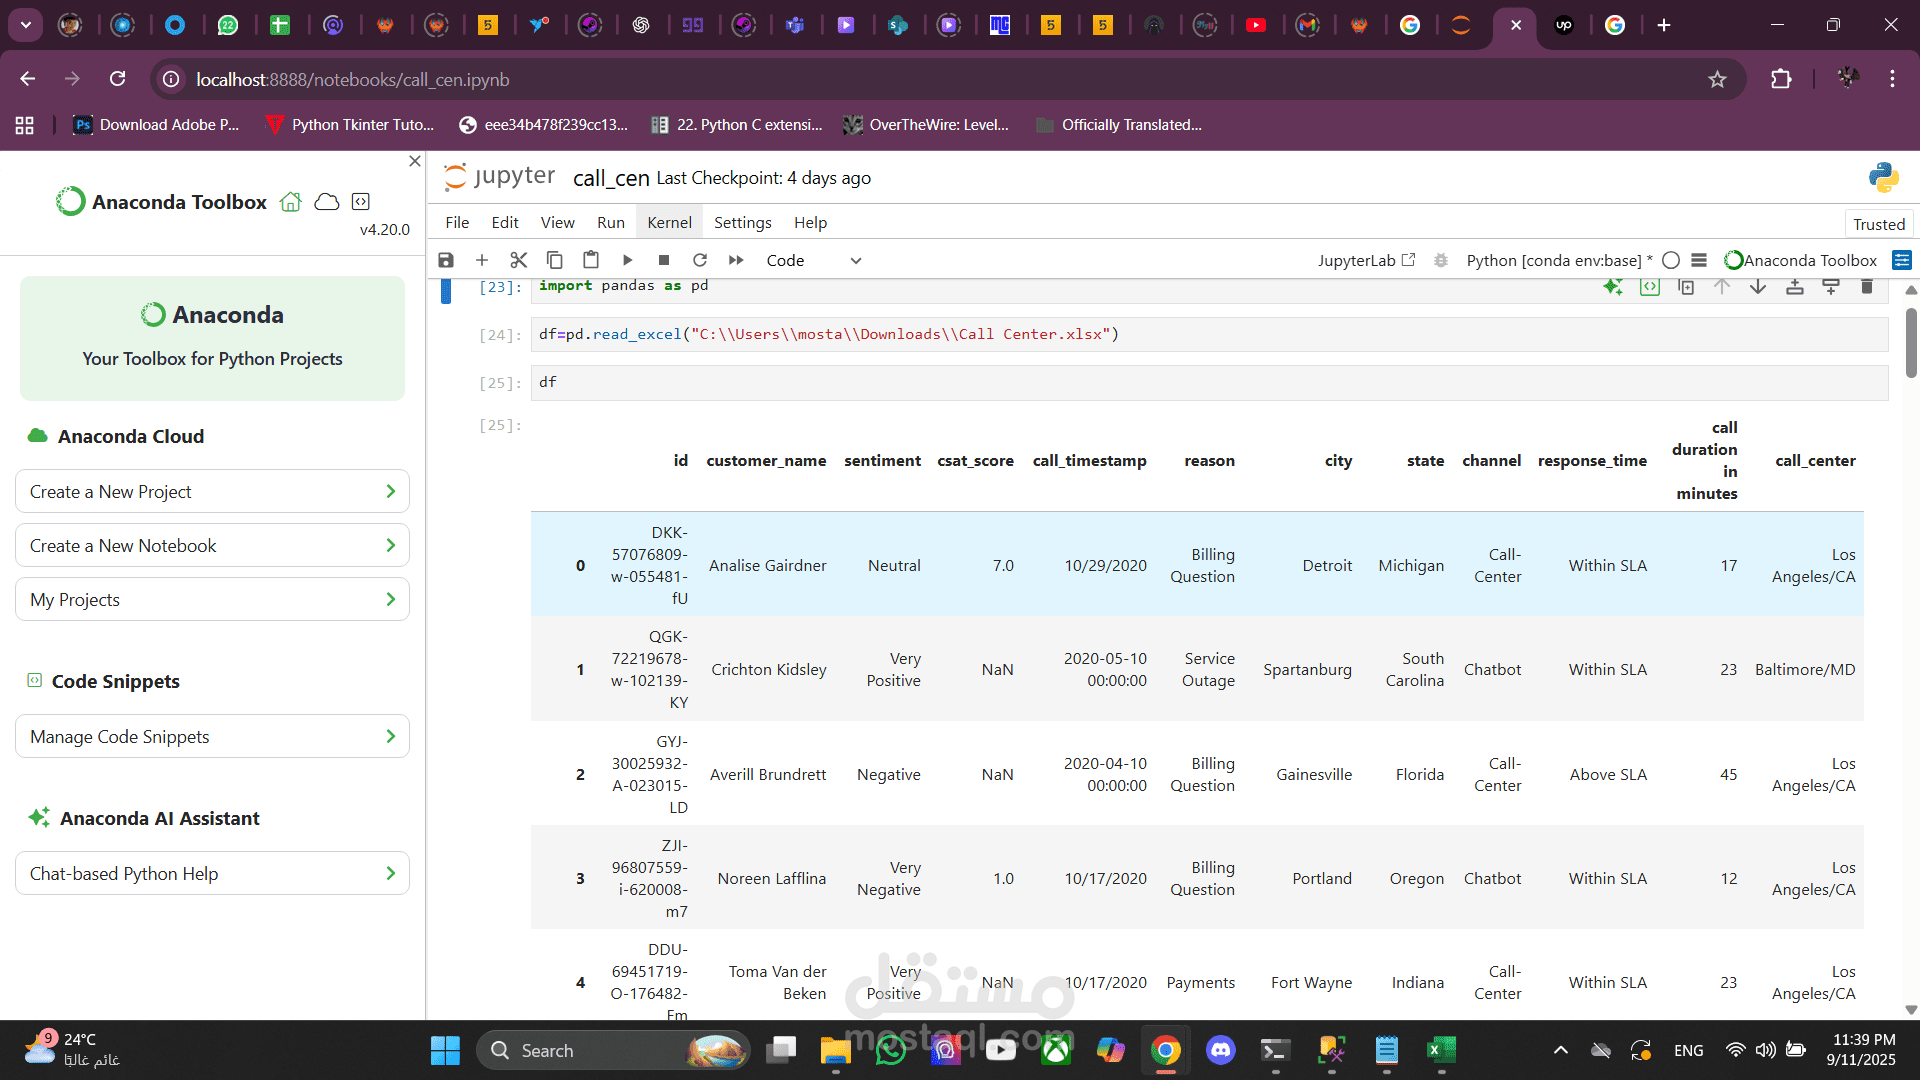
Task: Click the df code cell
Action: coord(1209,383)
